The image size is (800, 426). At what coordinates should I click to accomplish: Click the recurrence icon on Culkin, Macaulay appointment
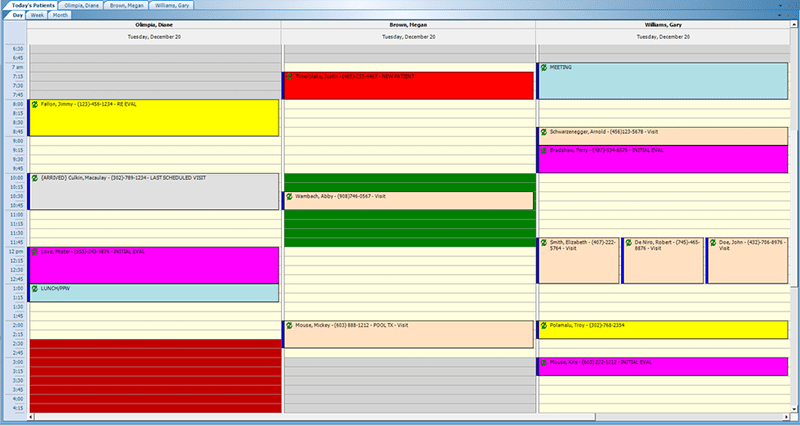click(x=35, y=179)
